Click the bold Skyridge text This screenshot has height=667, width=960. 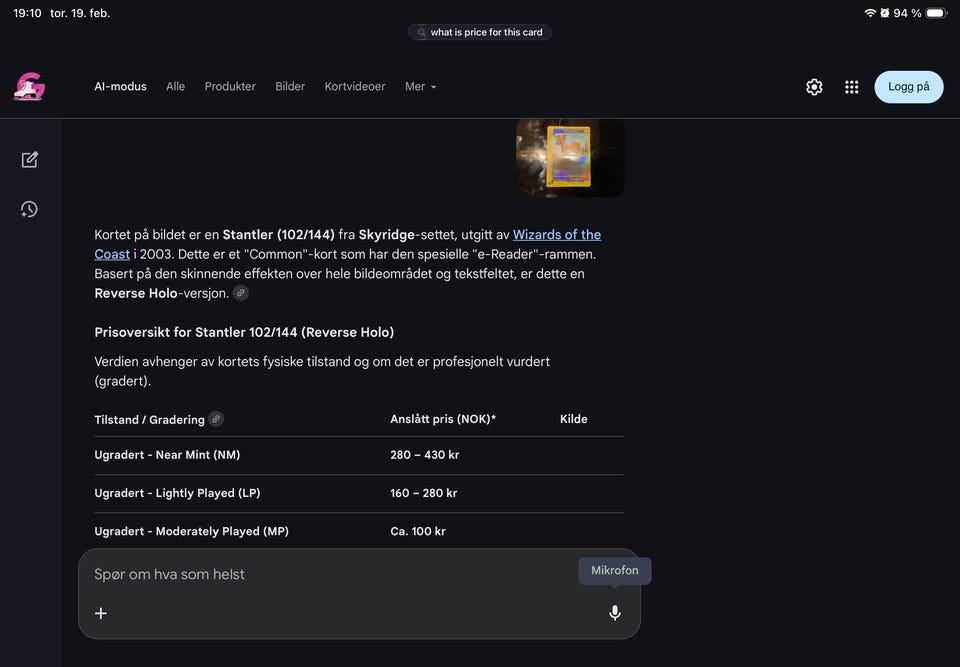386,235
